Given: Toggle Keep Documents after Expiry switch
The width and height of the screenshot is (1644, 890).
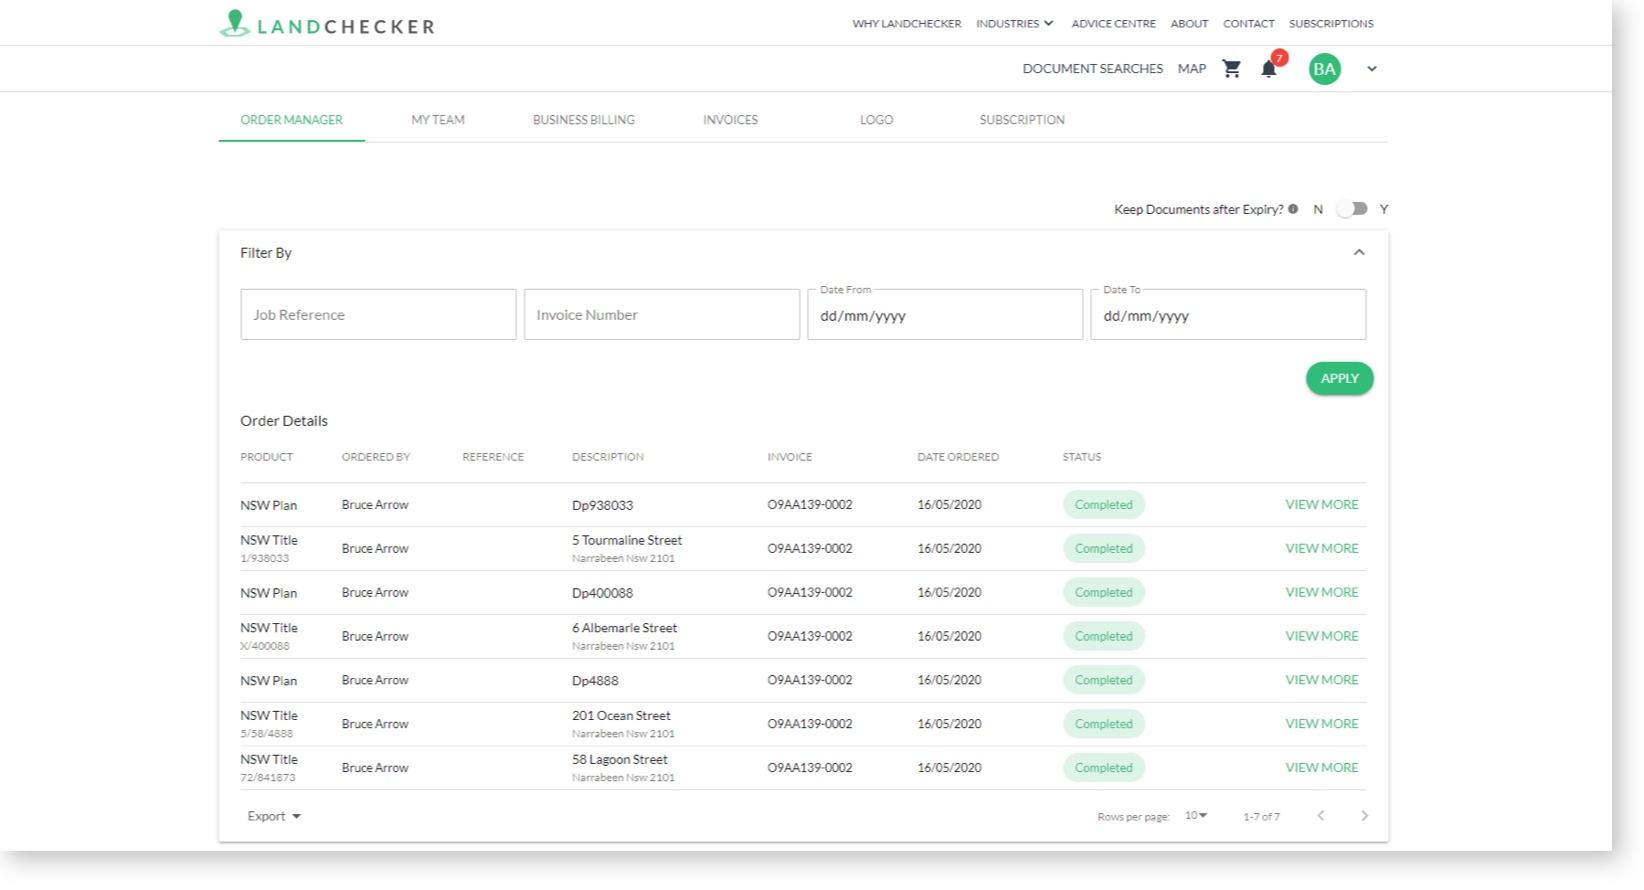Looking at the screenshot, I should pyautogui.click(x=1352, y=209).
